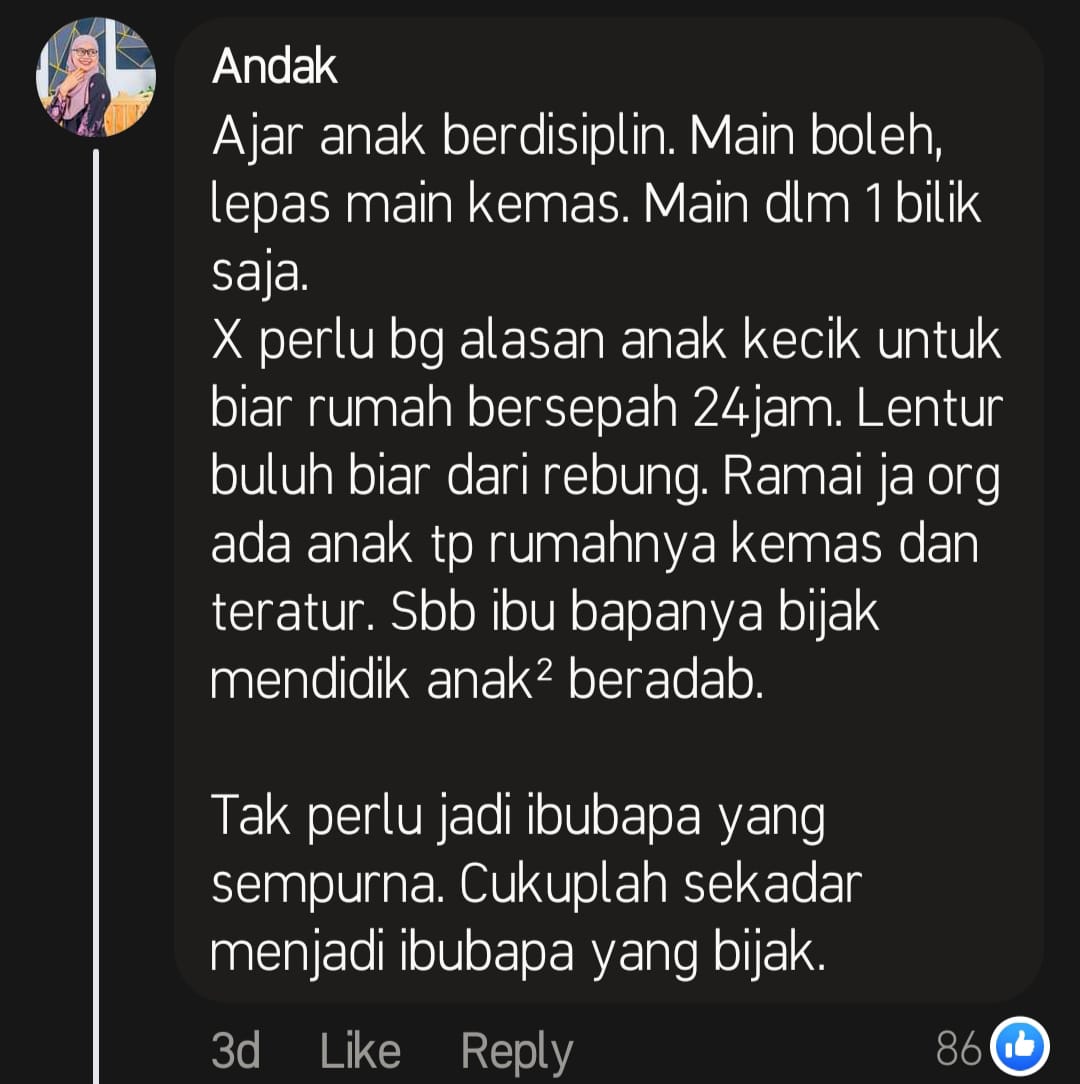Select the line 'biar rumah bersepah 24jam. Lentur'
This screenshot has height=1084, width=1080.
tap(606, 411)
